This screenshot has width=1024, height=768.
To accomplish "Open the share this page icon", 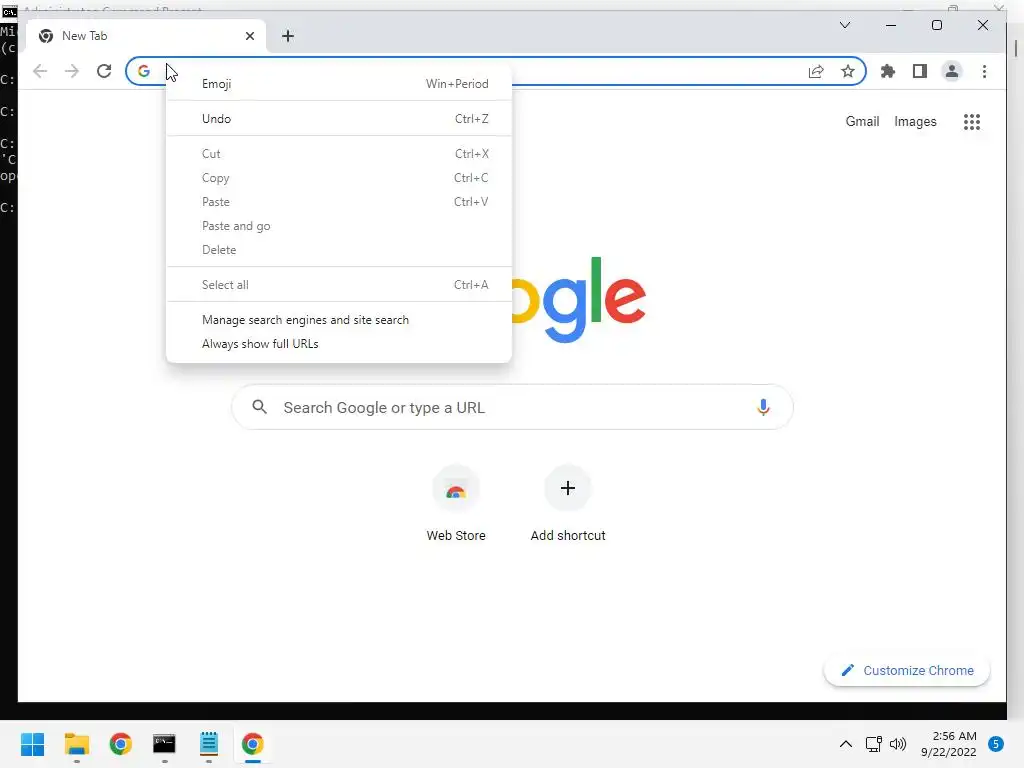I will (x=816, y=71).
